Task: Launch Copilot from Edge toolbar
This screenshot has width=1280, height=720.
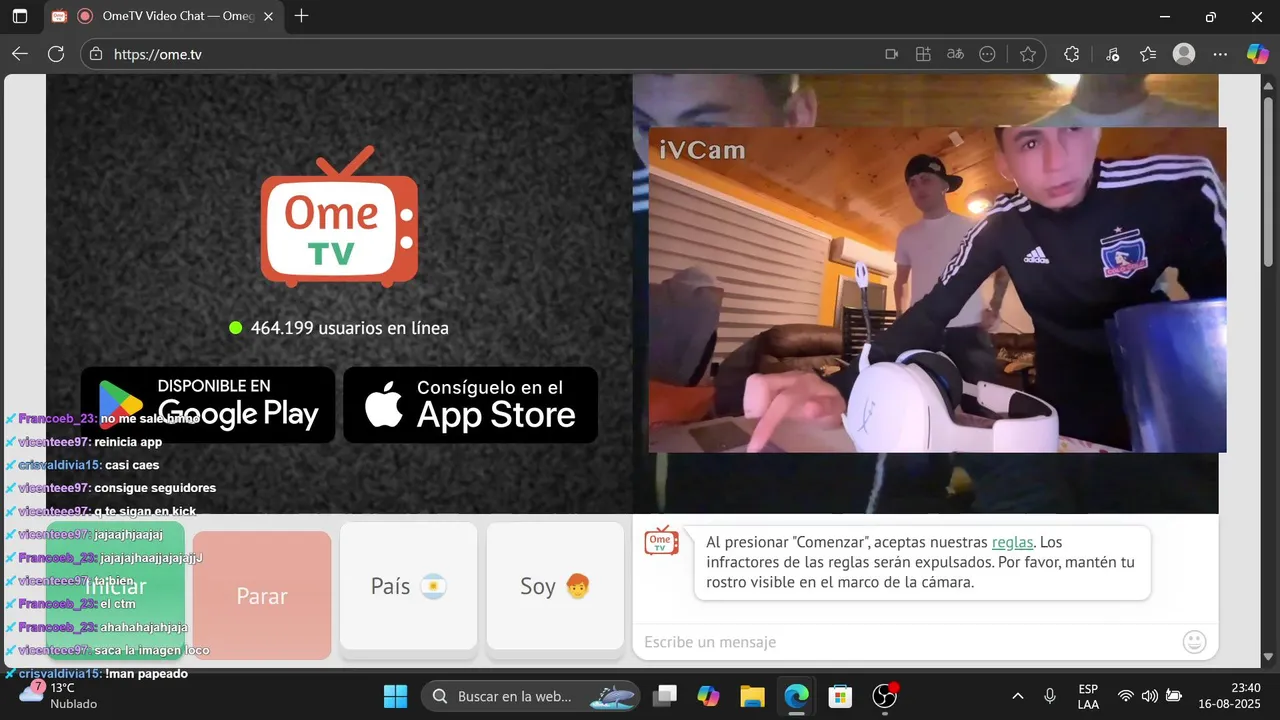Action: [1257, 54]
